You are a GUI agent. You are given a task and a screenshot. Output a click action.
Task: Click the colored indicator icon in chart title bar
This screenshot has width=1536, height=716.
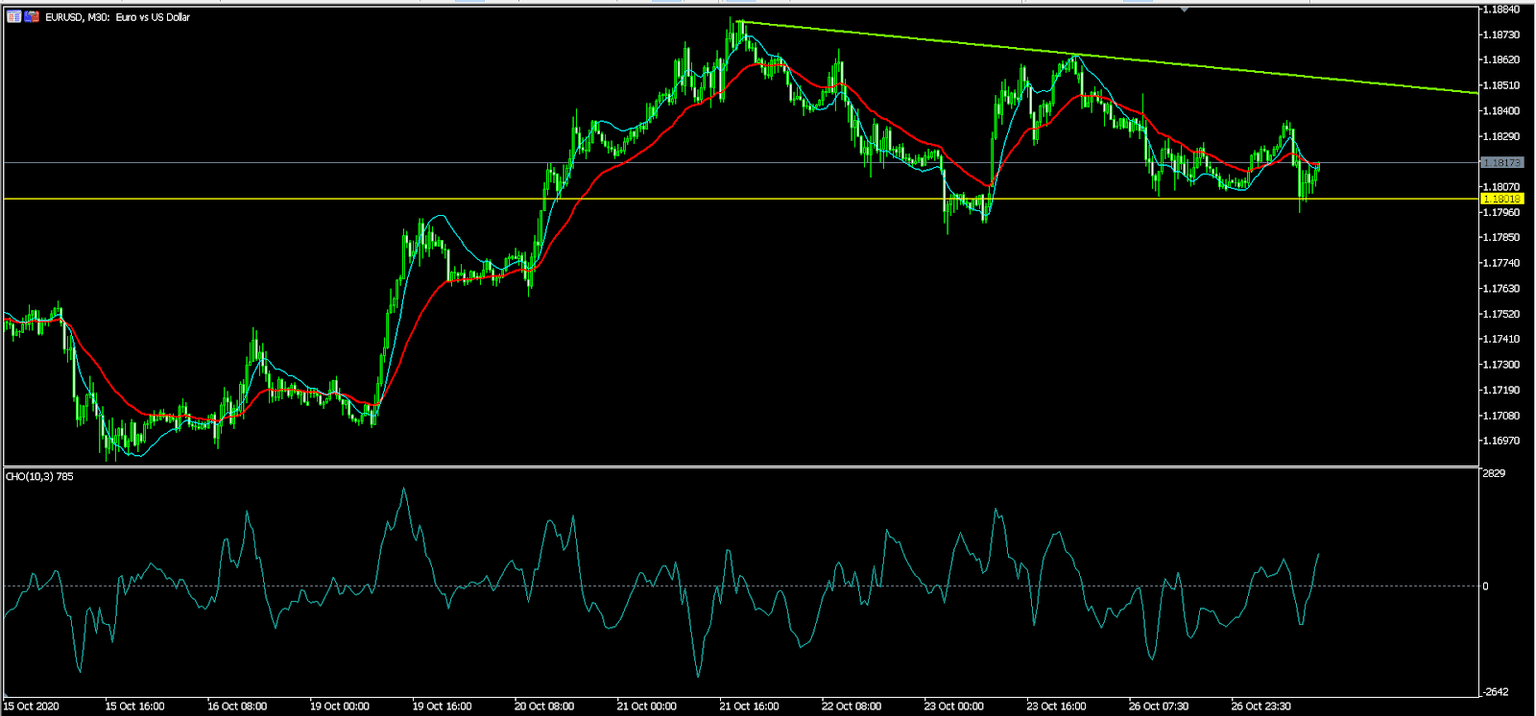(30, 16)
